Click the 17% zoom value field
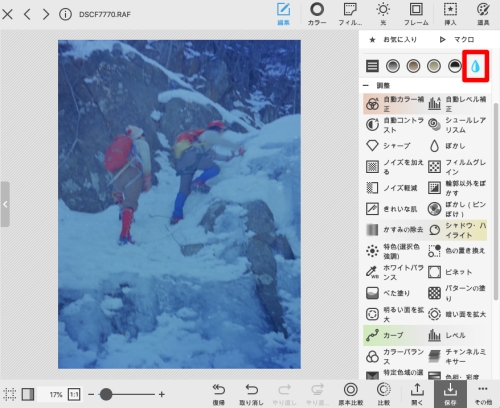 52,395
